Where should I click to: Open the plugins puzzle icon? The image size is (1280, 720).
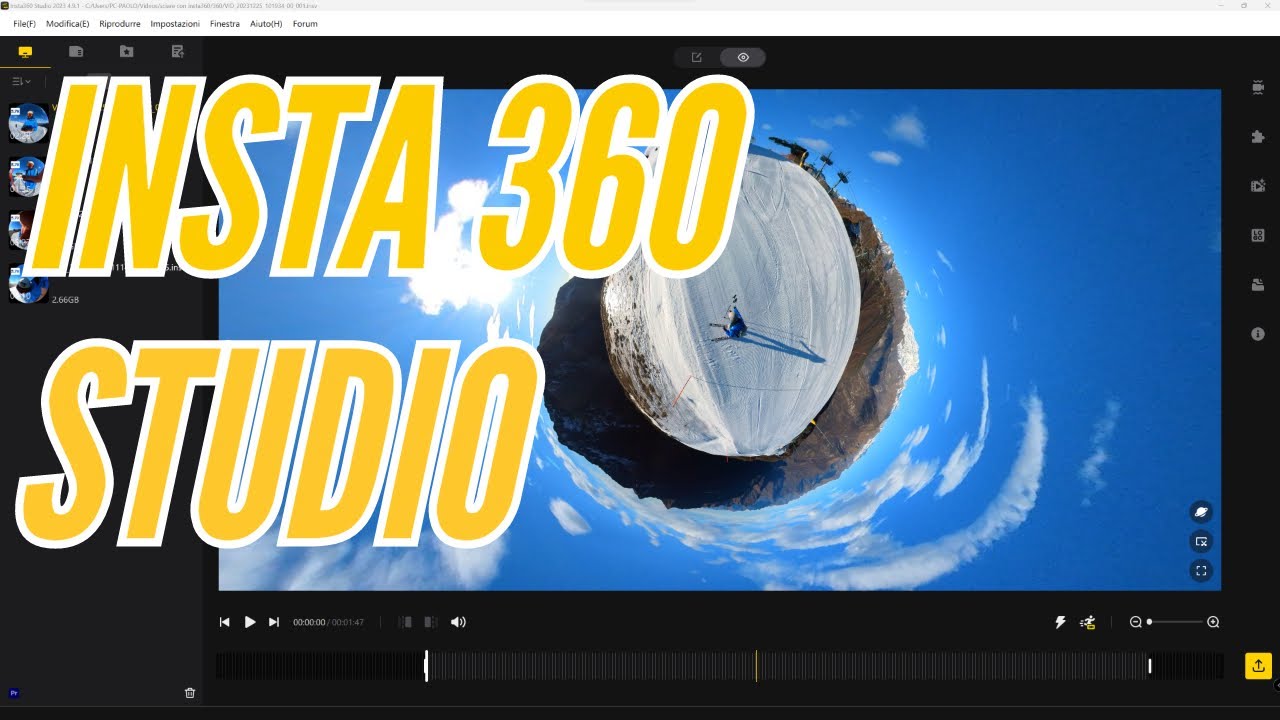pyautogui.click(x=1258, y=137)
